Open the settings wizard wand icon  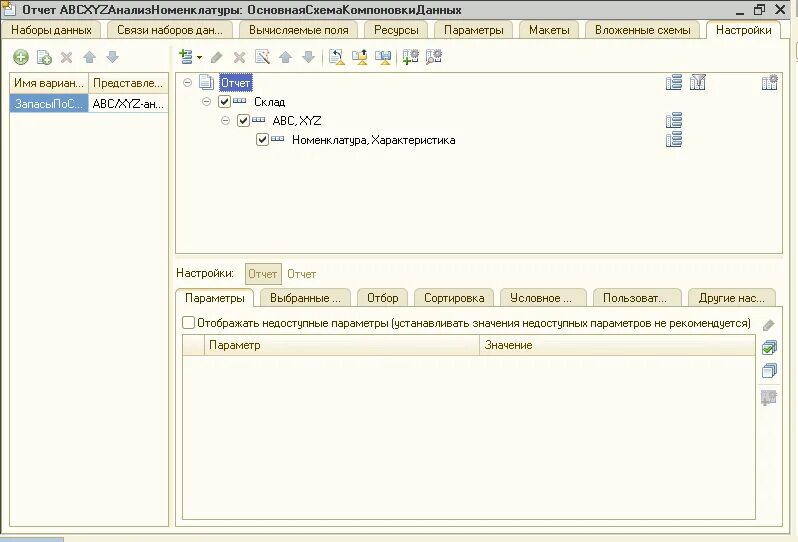[262, 56]
